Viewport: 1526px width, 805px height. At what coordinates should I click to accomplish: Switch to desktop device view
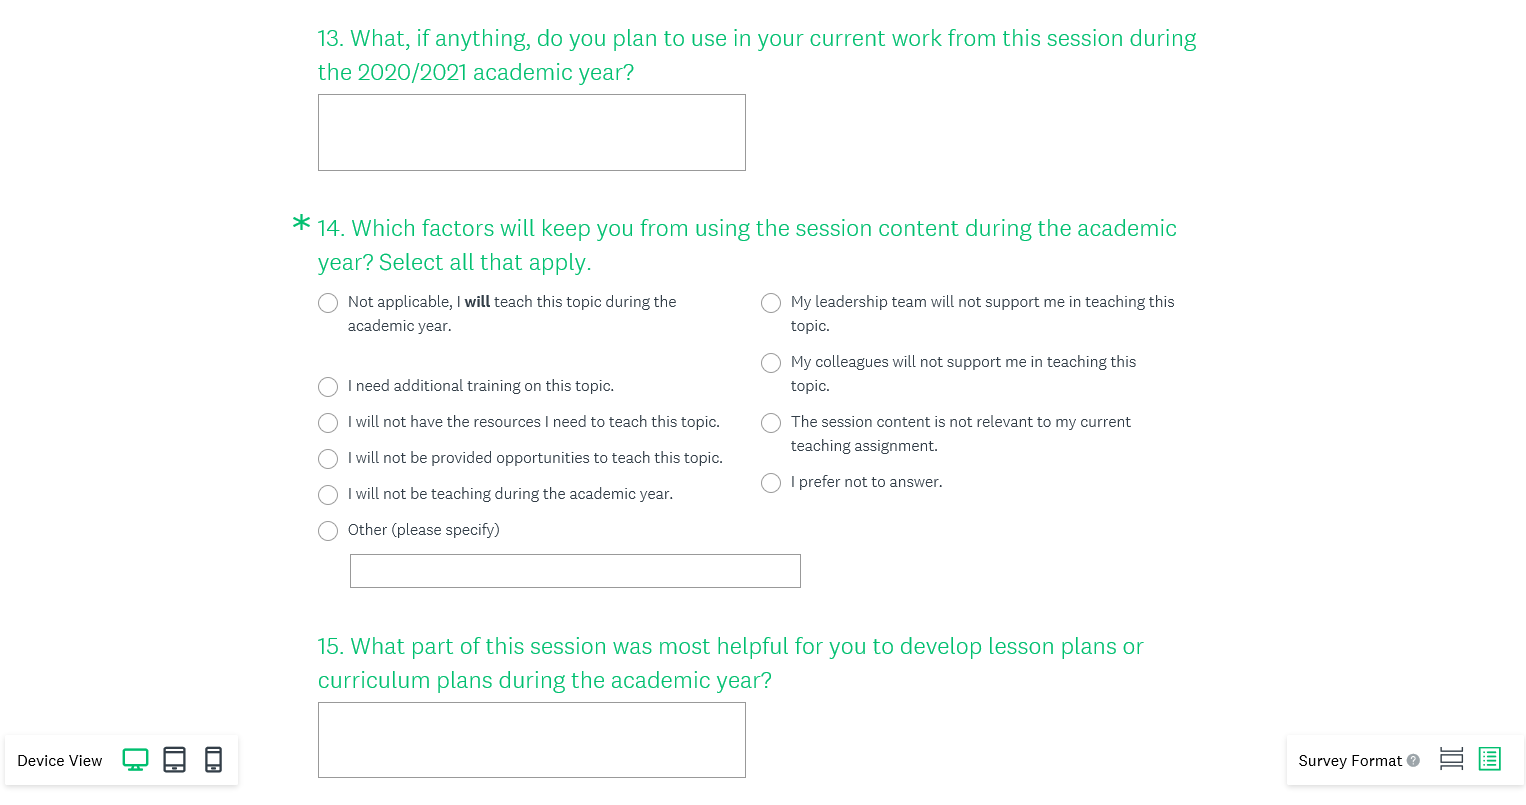(x=135, y=760)
